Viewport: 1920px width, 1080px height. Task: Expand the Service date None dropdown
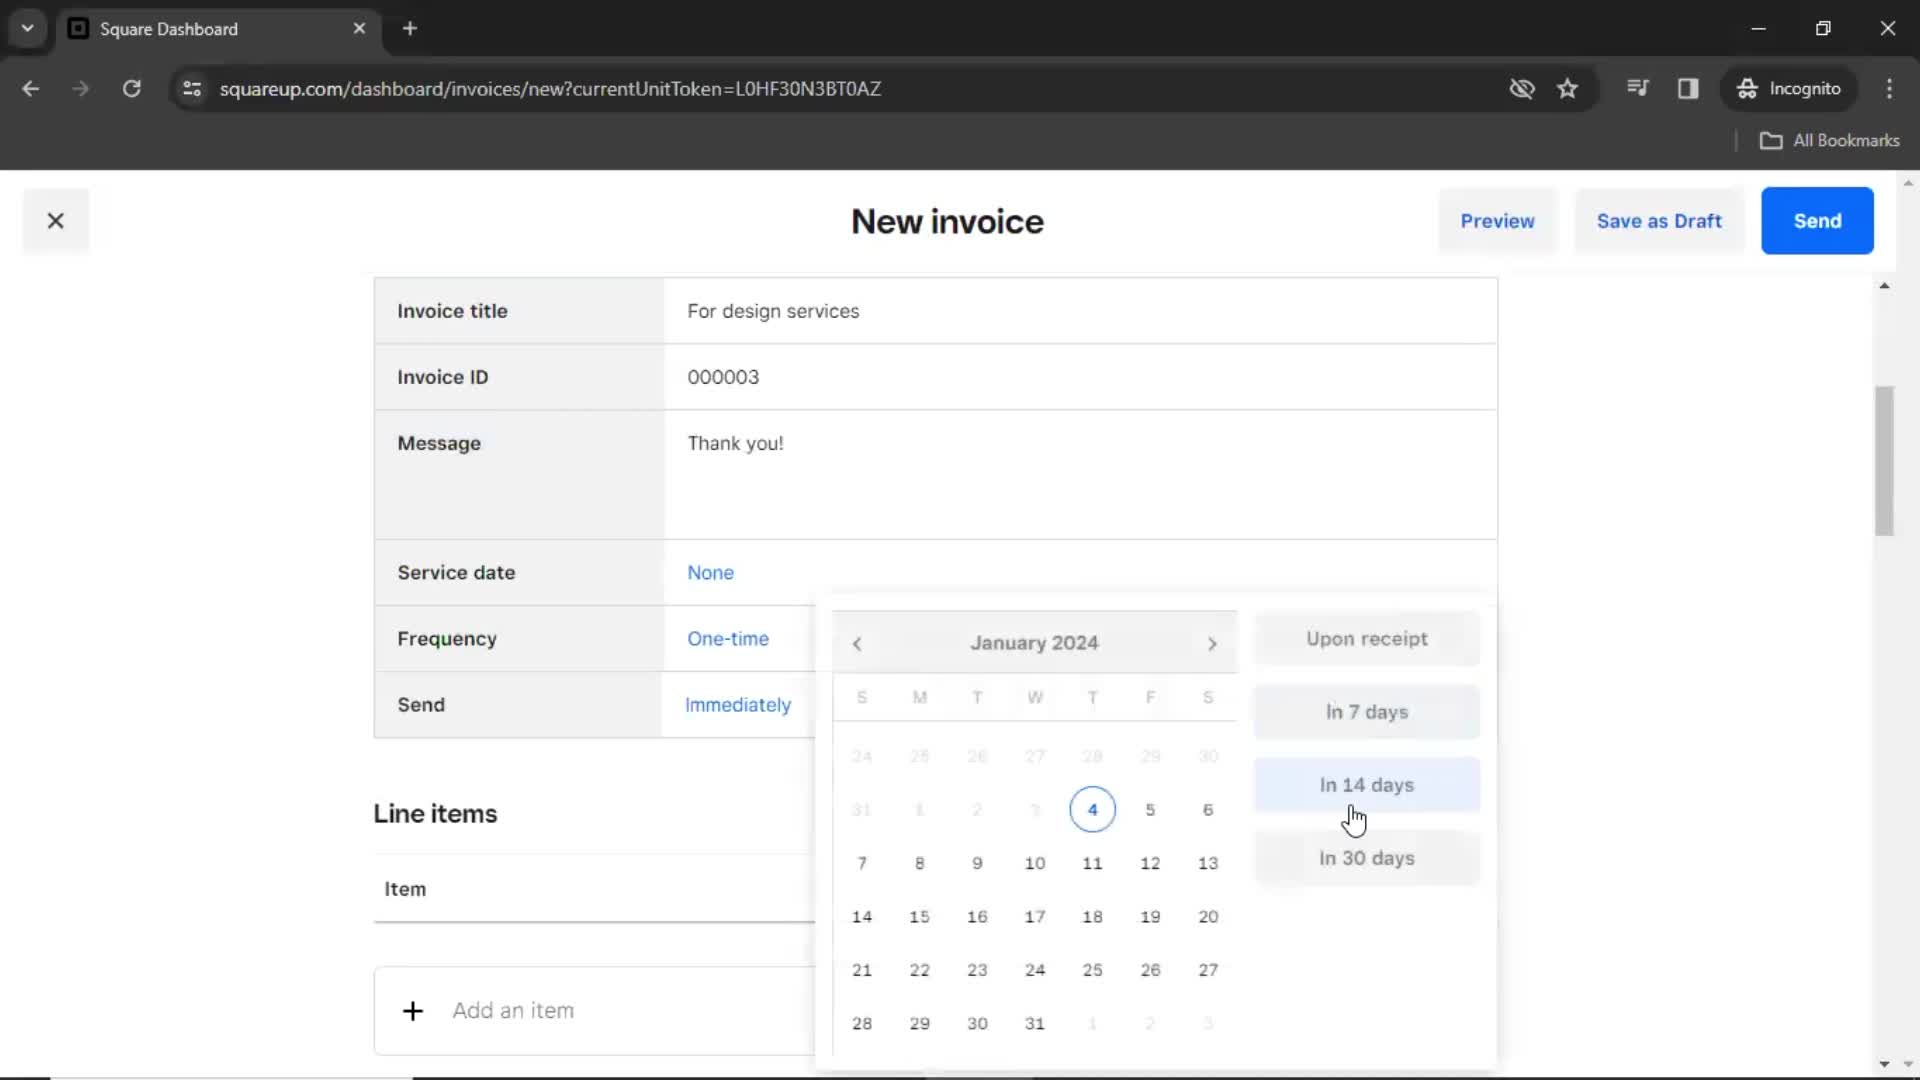[x=709, y=571]
